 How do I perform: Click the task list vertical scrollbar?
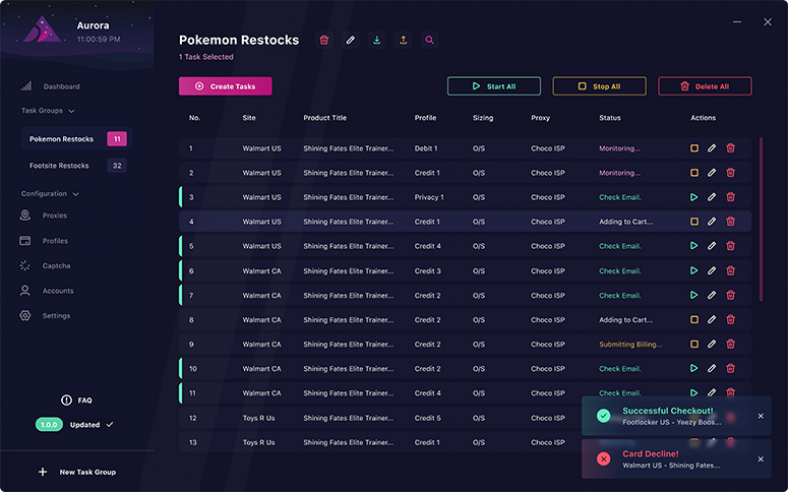click(761, 219)
